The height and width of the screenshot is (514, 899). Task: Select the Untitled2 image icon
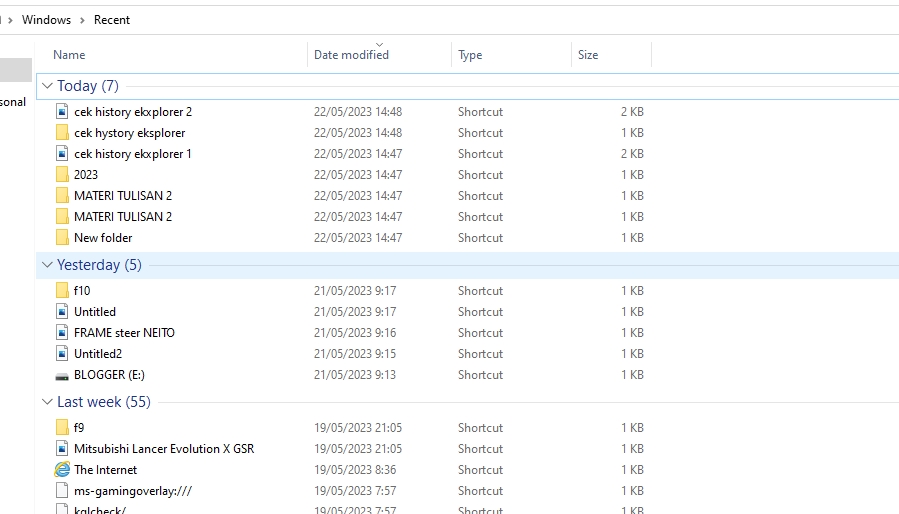point(62,354)
